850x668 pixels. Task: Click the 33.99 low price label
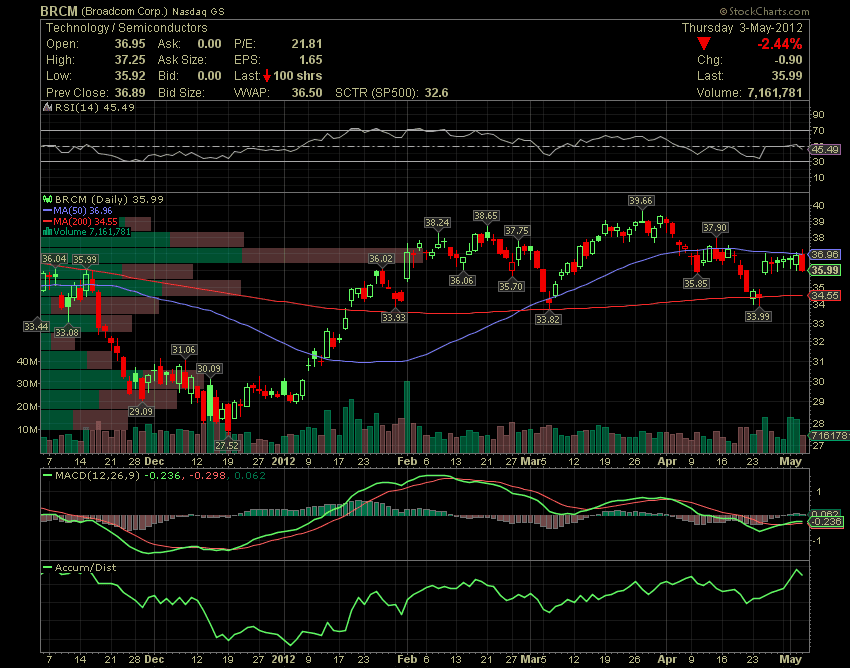(x=758, y=316)
